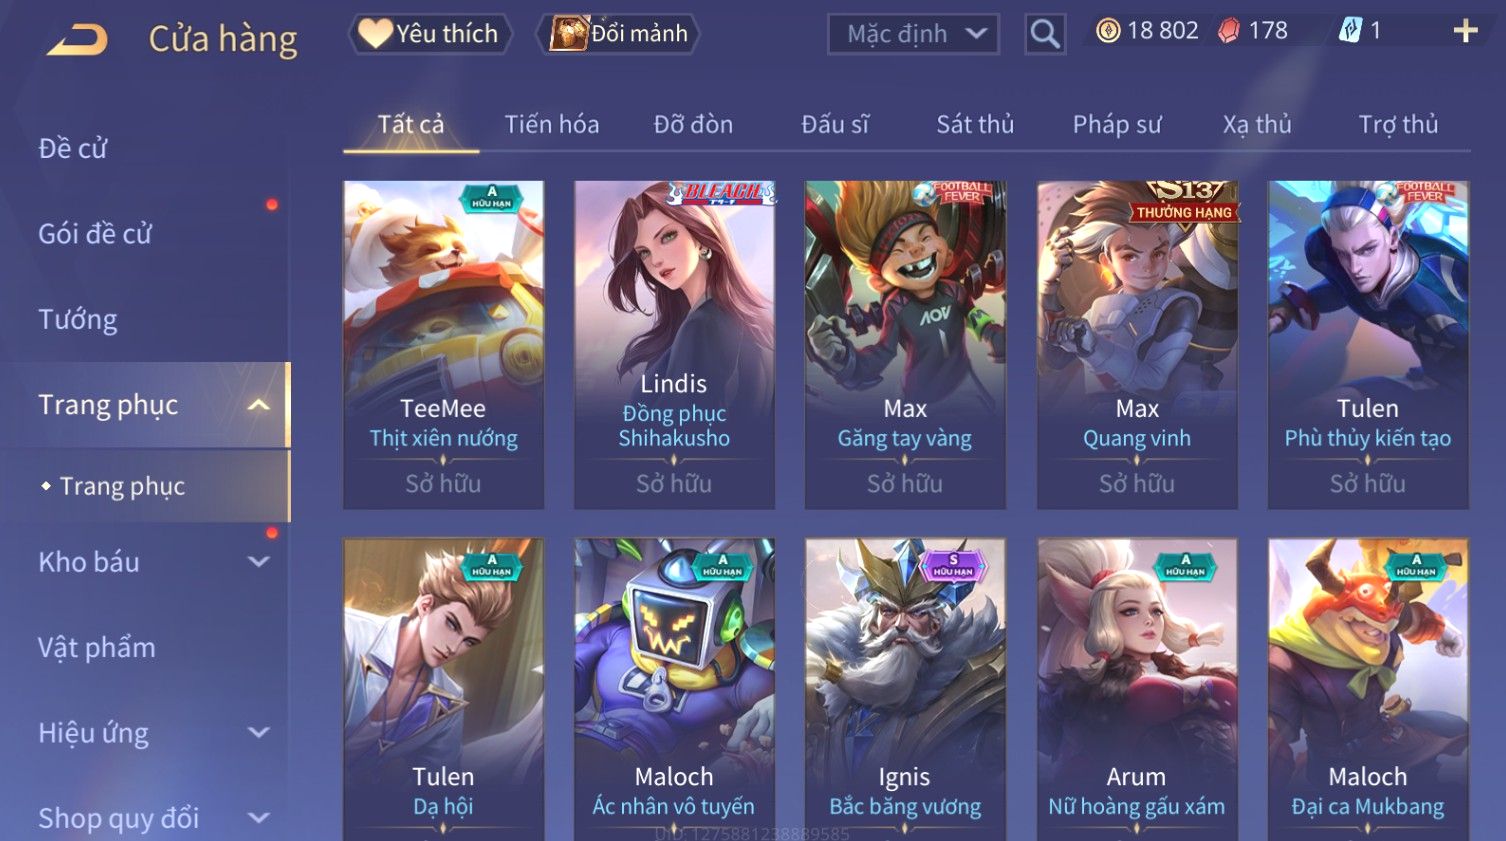Open the Tướng sidebar menu
The width and height of the screenshot is (1506, 841).
click(78, 320)
